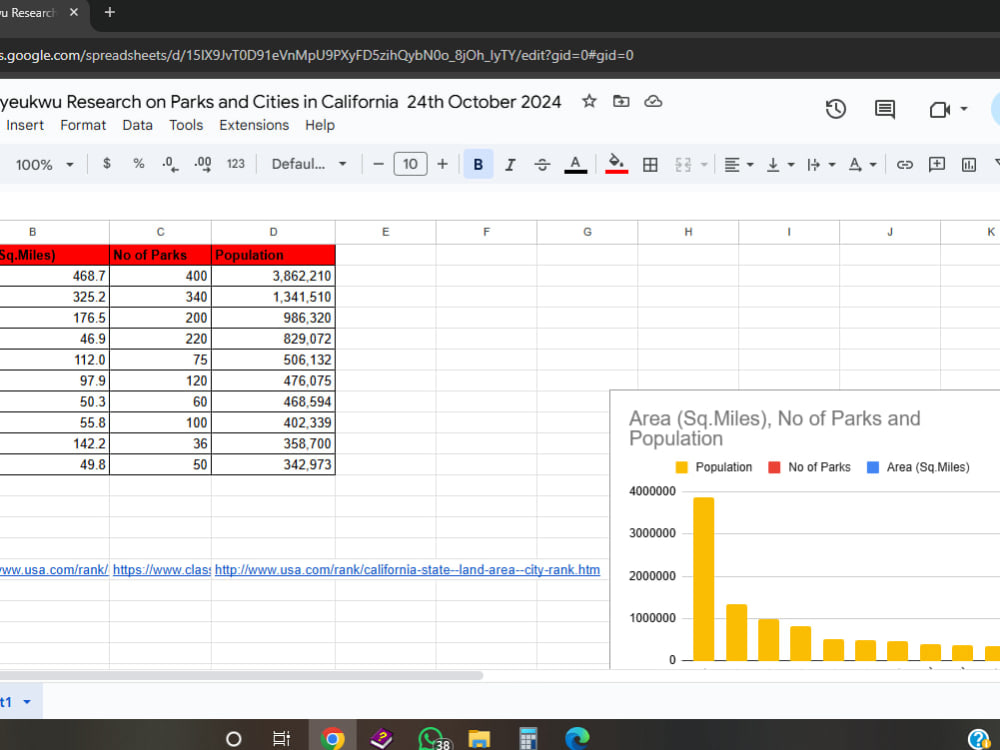Open File Explorer from the taskbar
This screenshot has height=750, width=1000.
click(x=478, y=739)
